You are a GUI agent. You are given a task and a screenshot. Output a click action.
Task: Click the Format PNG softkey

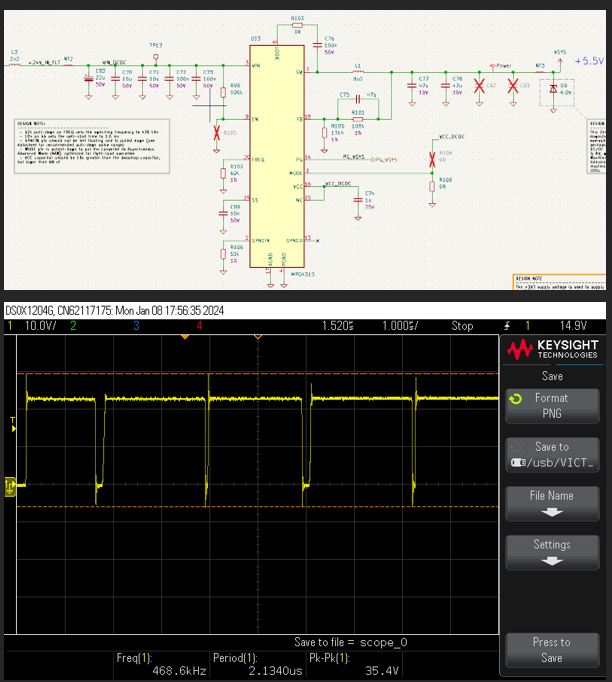pyautogui.click(x=552, y=406)
